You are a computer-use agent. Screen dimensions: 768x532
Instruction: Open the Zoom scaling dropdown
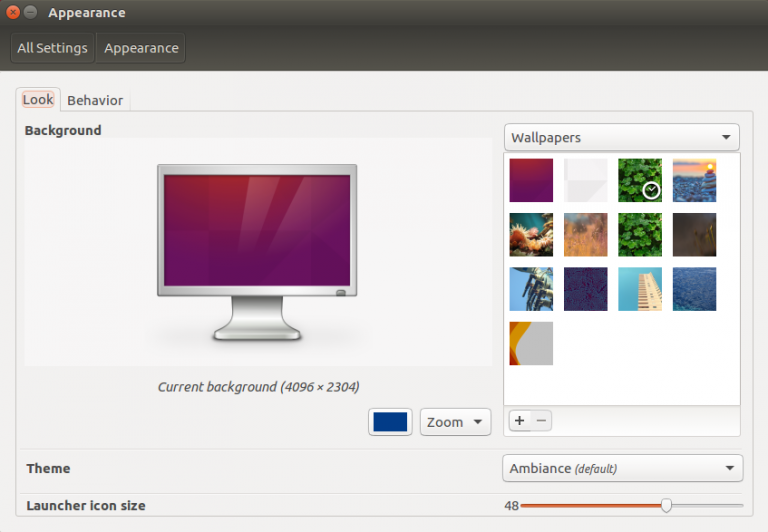click(x=456, y=422)
